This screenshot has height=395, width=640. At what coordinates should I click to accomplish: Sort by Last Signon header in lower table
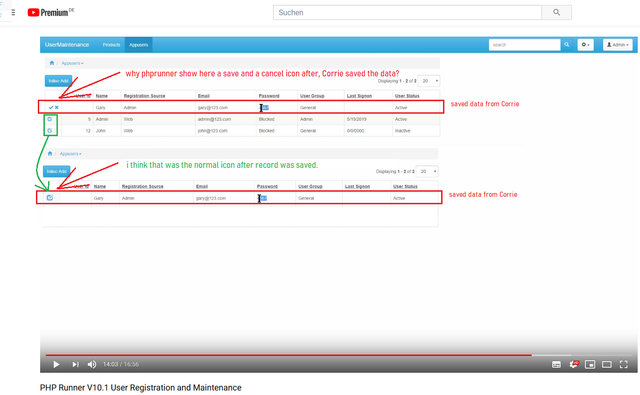coord(357,186)
